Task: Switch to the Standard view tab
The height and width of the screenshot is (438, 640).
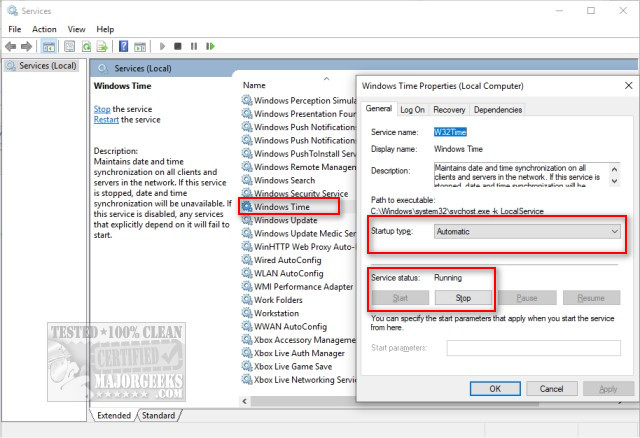Action: coord(158,416)
